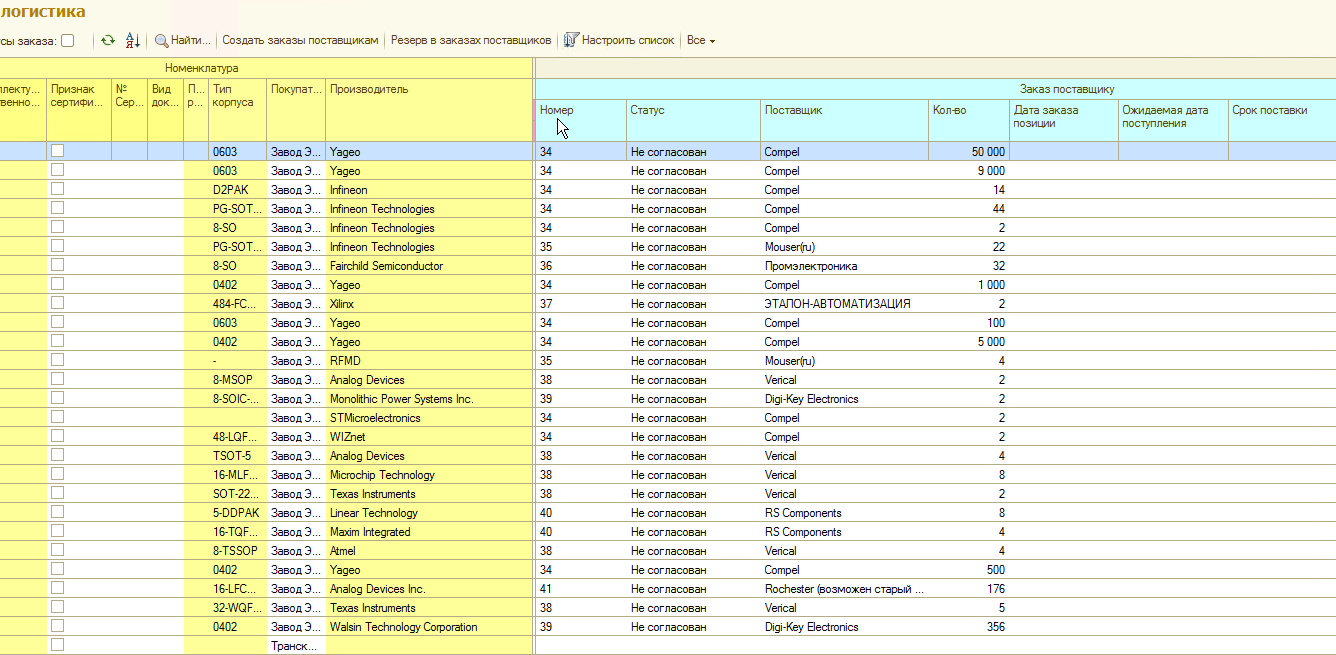Click the alphabetical sort icon
The height and width of the screenshot is (655, 1336).
coord(133,41)
